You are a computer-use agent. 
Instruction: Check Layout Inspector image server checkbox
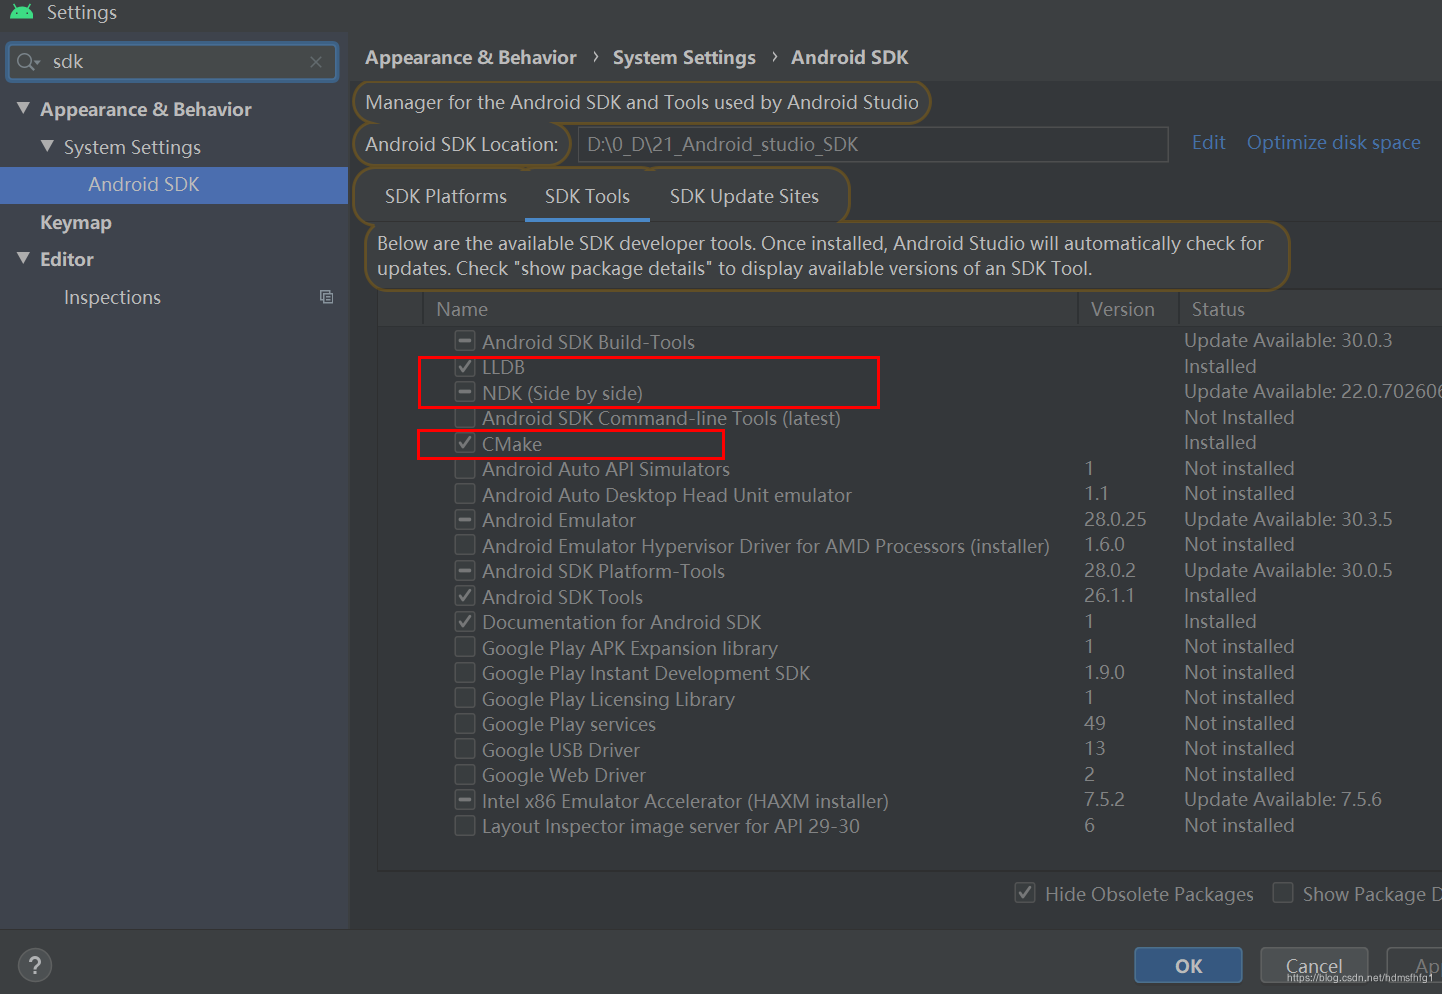pyautogui.click(x=465, y=826)
